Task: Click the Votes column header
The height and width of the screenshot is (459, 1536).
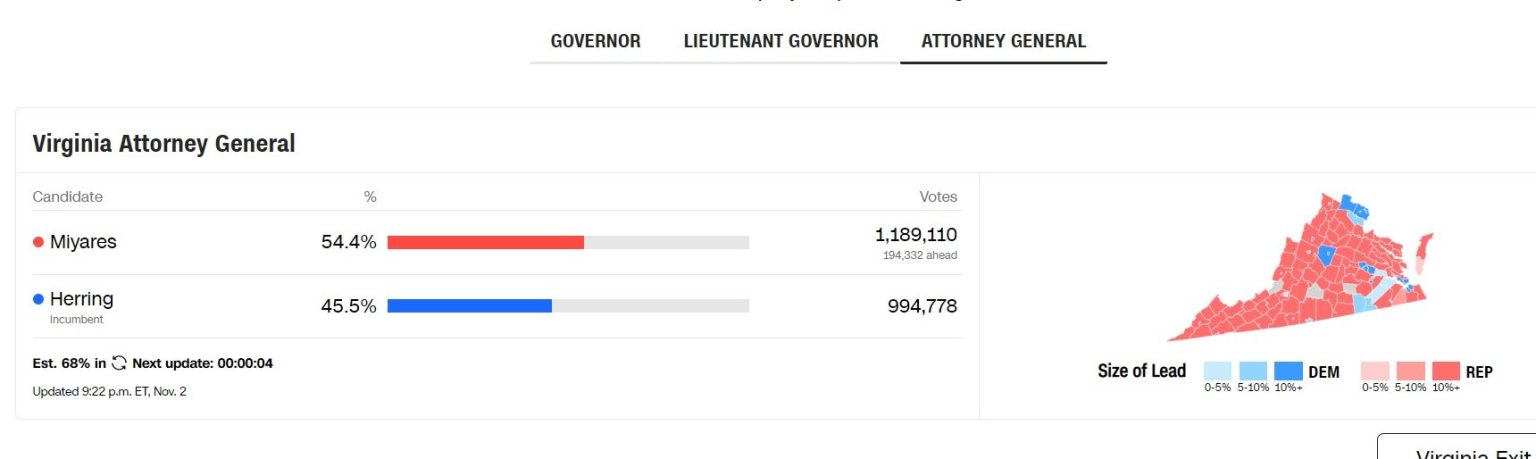Action: click(x=937, y=197)
